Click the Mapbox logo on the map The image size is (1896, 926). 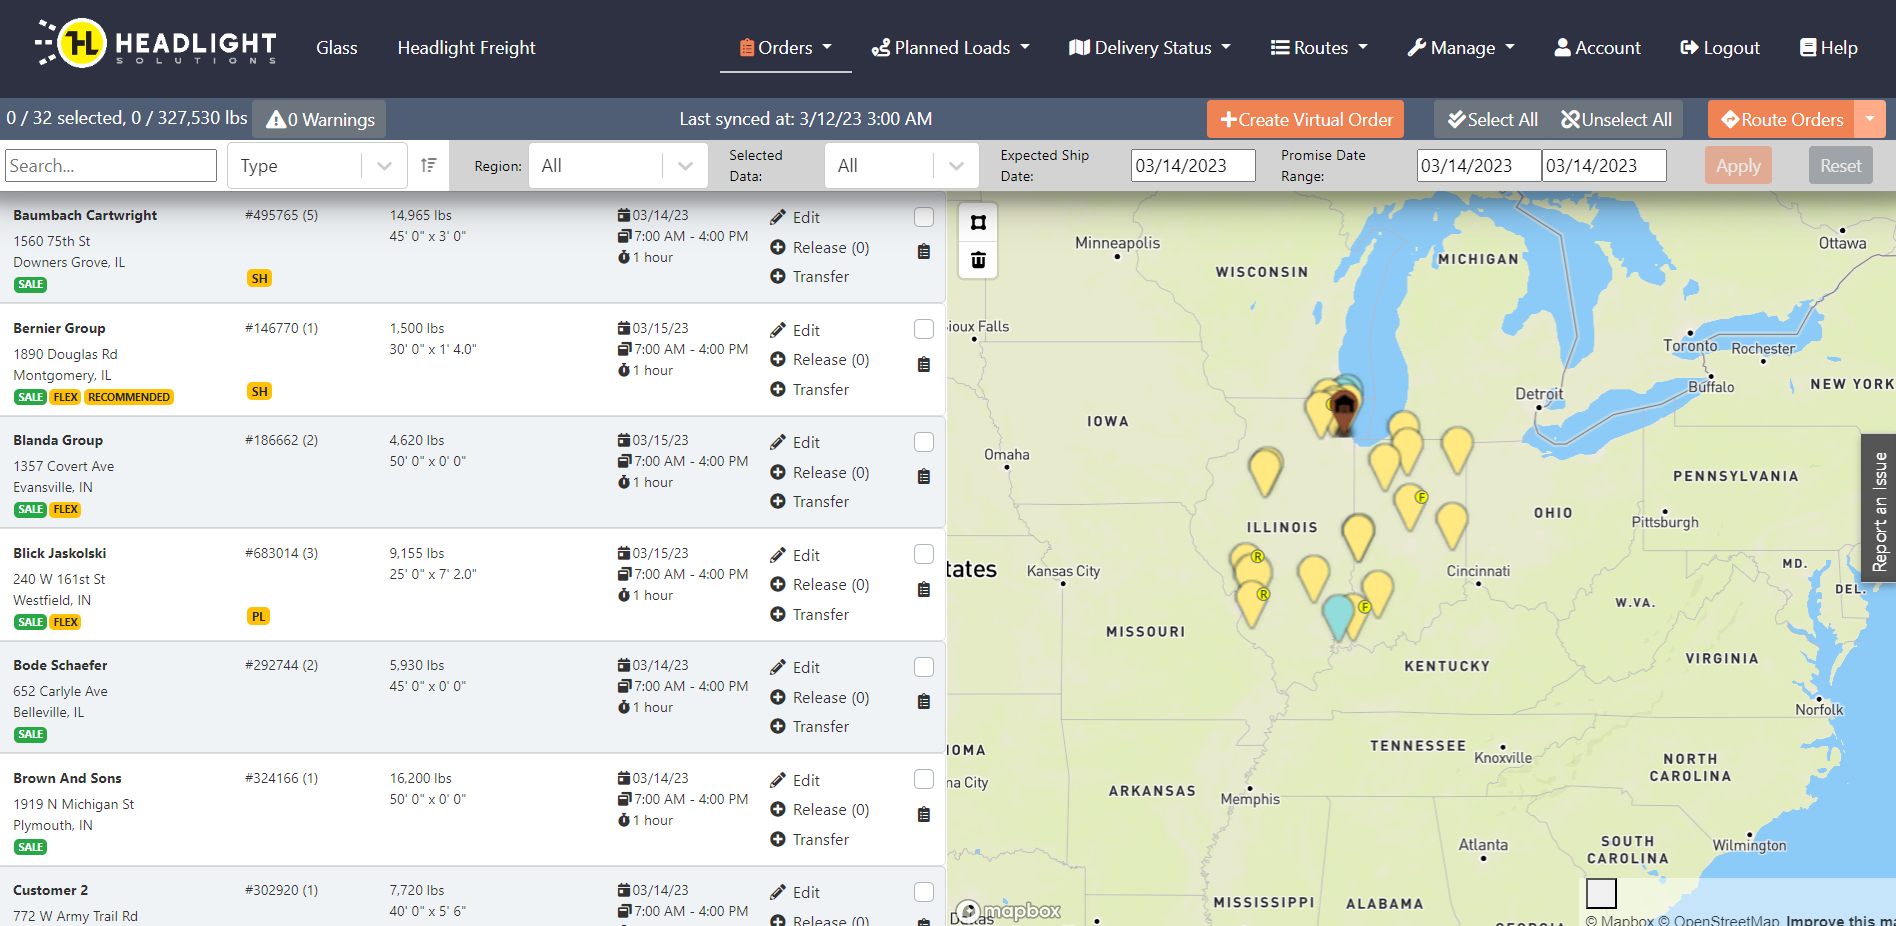(x=1008, y=911)
